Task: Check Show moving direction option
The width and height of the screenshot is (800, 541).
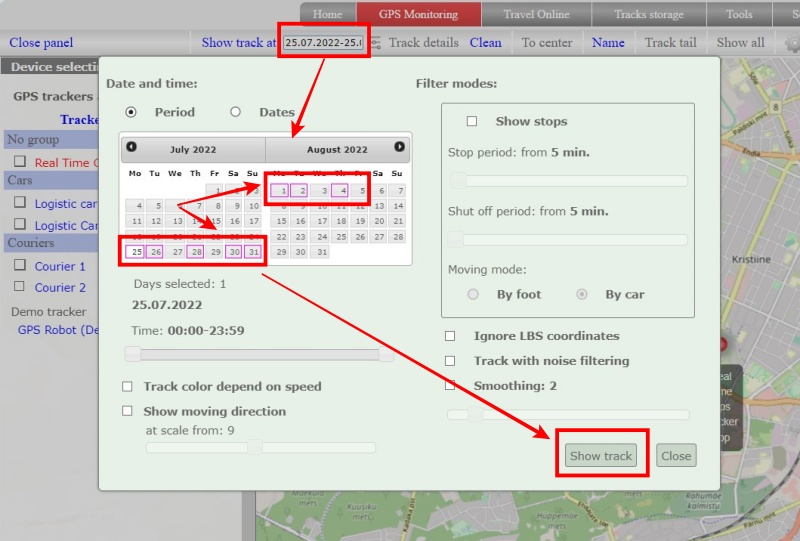Action: click(127, 411)
